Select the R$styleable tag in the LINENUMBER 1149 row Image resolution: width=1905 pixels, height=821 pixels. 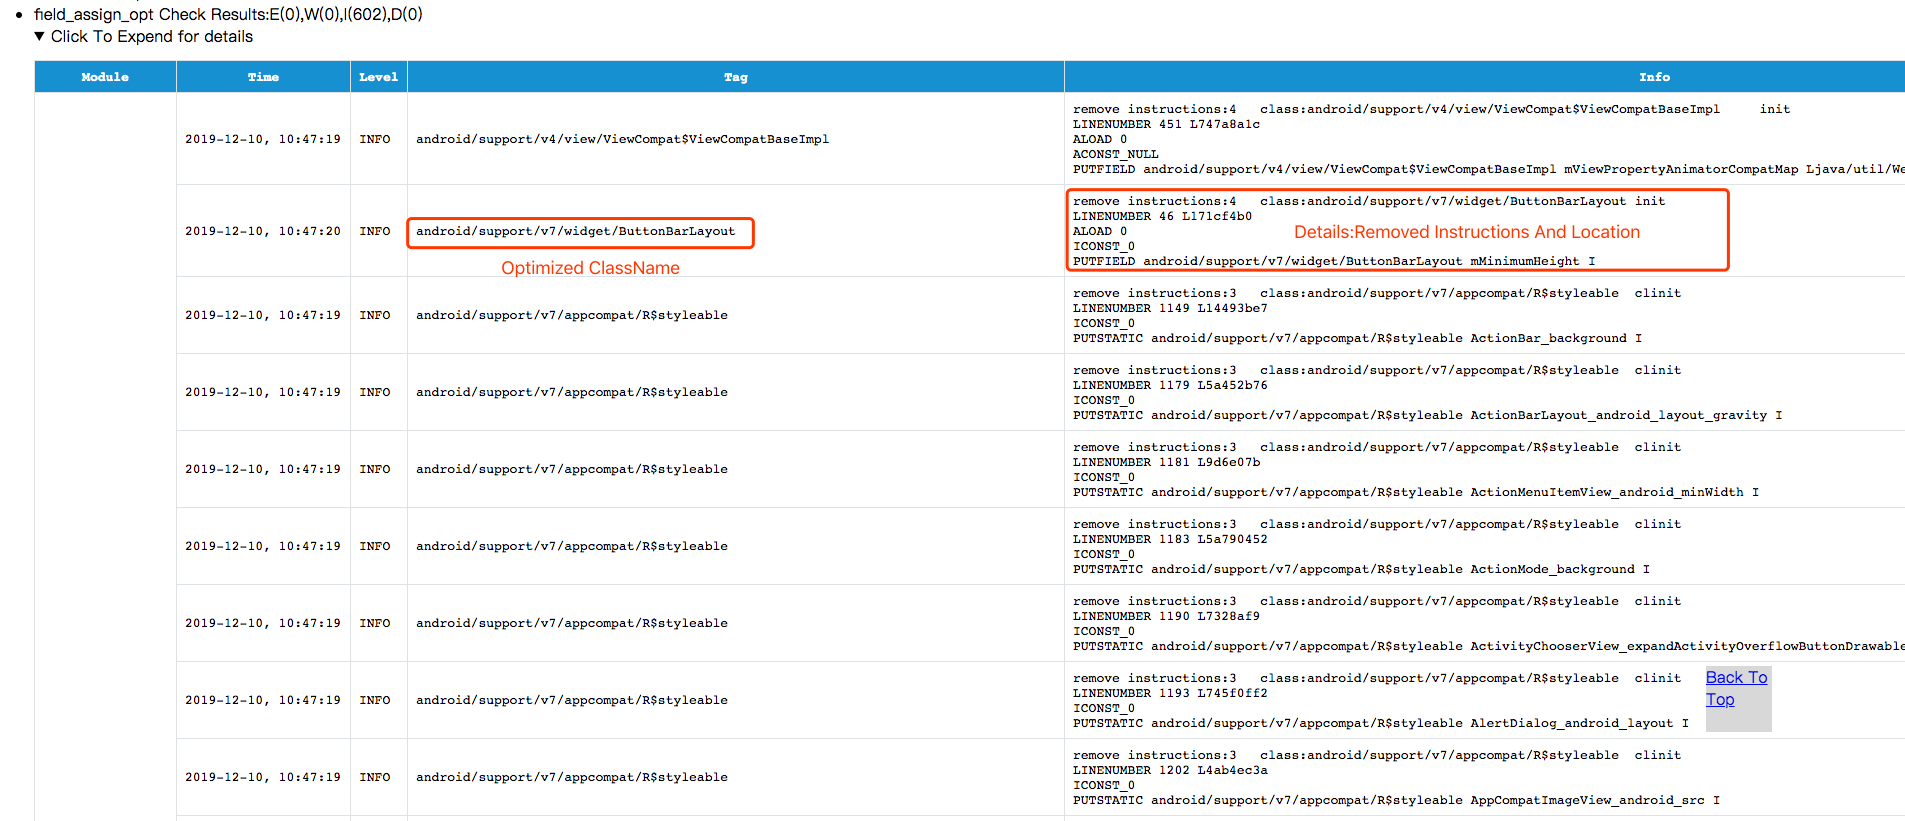[x=572, y=315]
